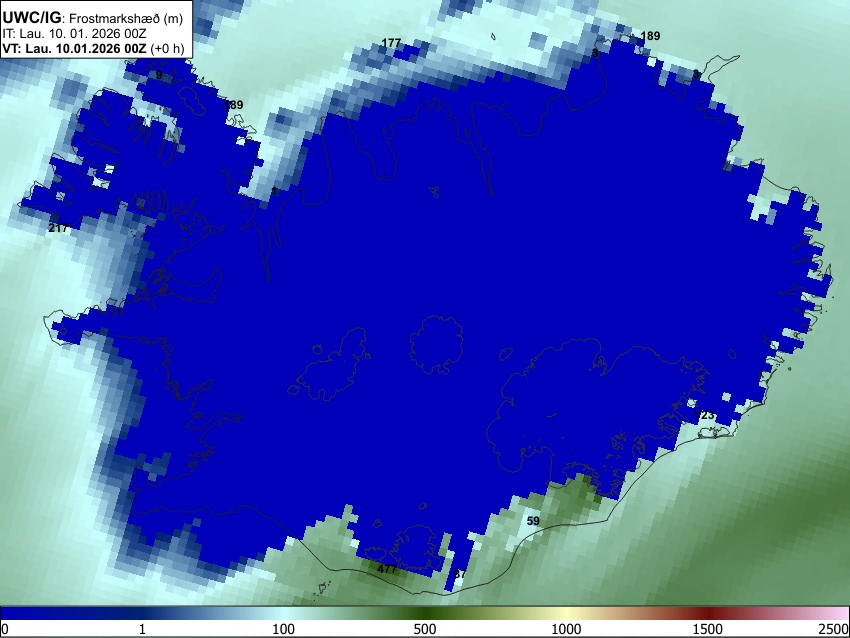
Task: Click the UWC/IG heading text
Action: (31, 18)
